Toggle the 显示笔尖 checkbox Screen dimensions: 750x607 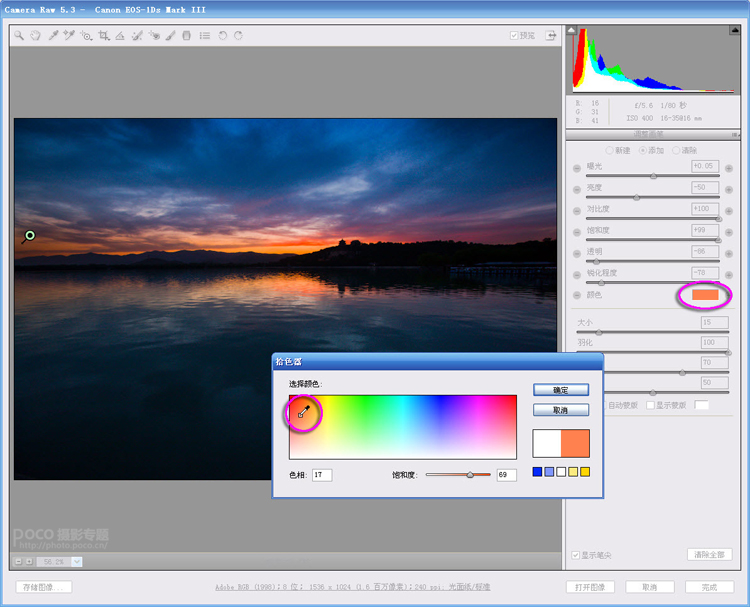coord(575,555)
